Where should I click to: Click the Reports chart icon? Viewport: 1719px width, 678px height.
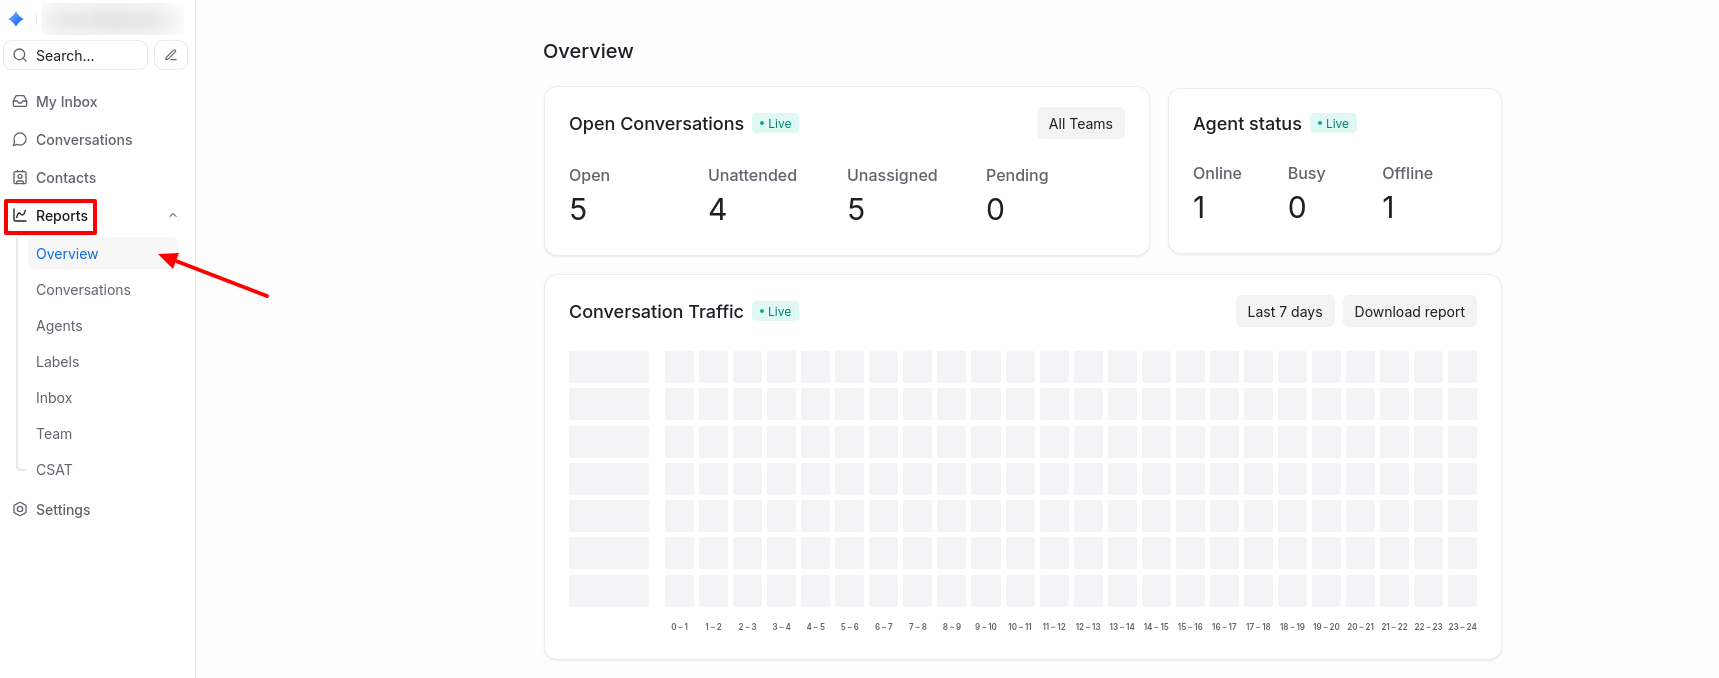click(x=20, y=216)
